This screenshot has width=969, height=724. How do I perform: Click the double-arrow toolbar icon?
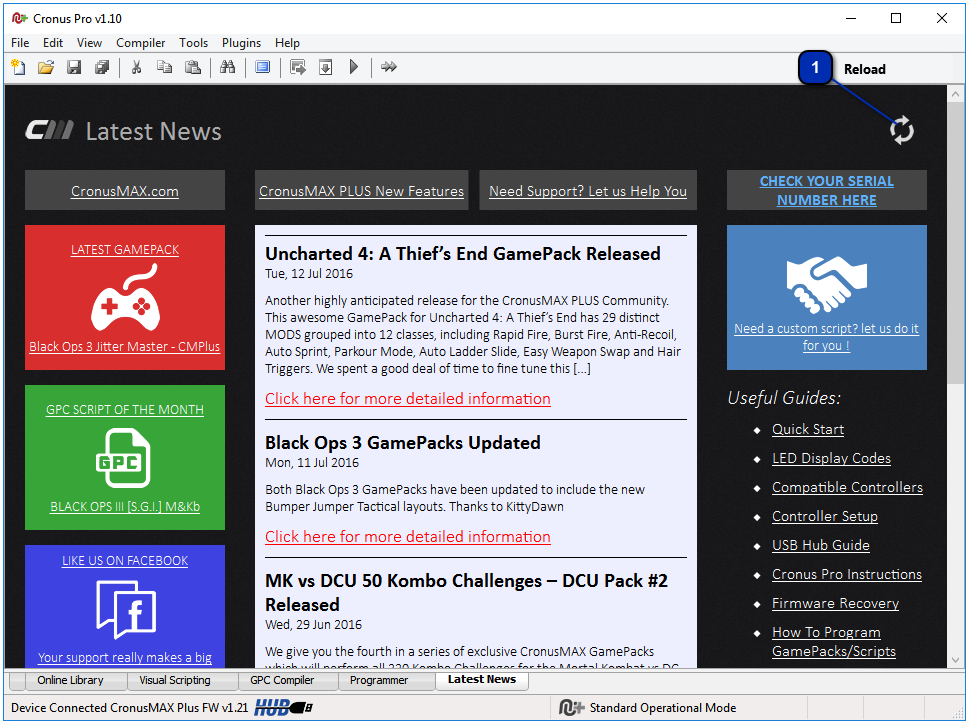[389, 67]
